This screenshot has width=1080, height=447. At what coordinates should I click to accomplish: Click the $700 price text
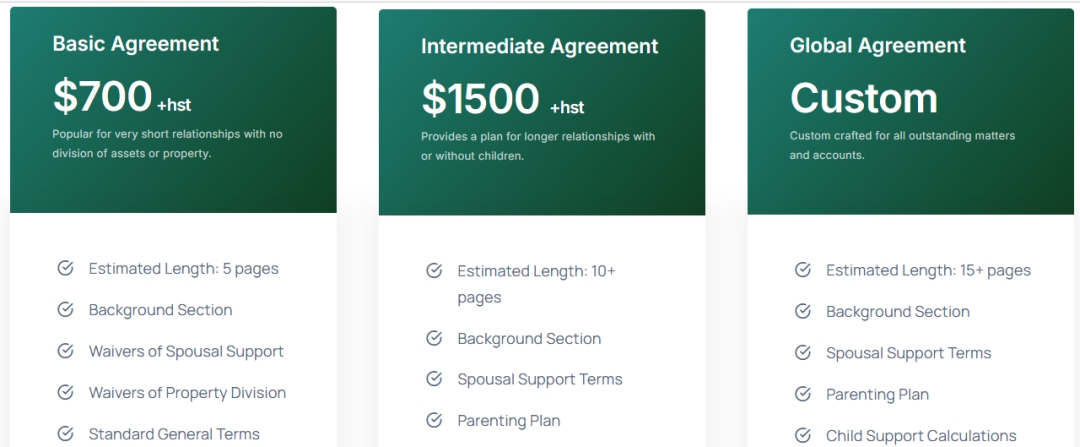click(x=102, y=96)
